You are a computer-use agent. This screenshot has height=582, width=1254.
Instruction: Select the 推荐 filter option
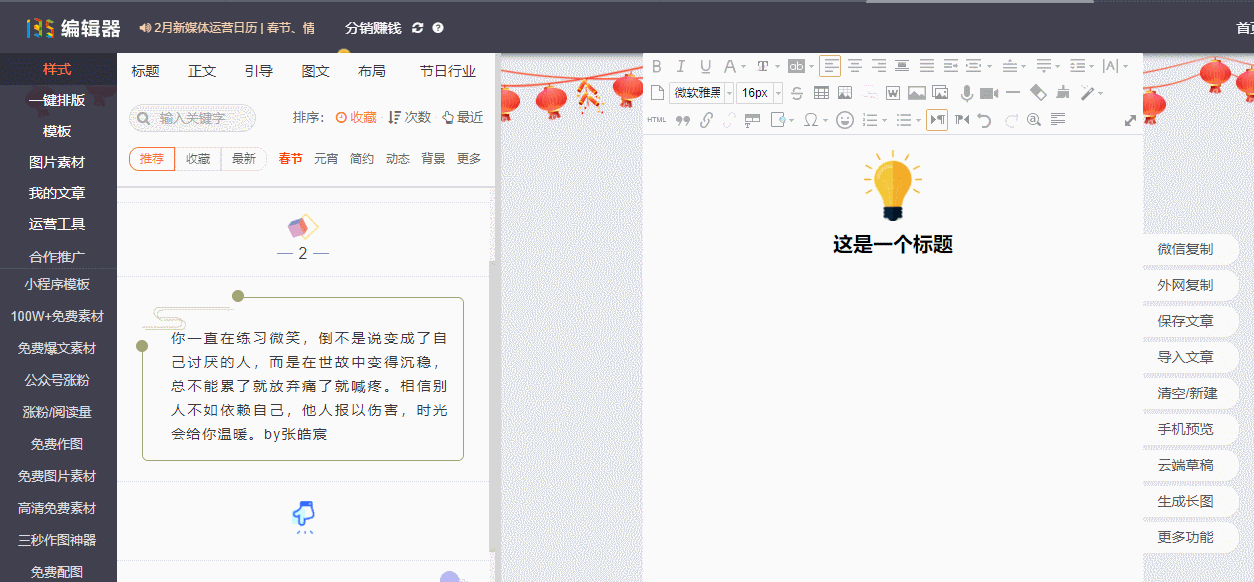[x=152, y=159]
